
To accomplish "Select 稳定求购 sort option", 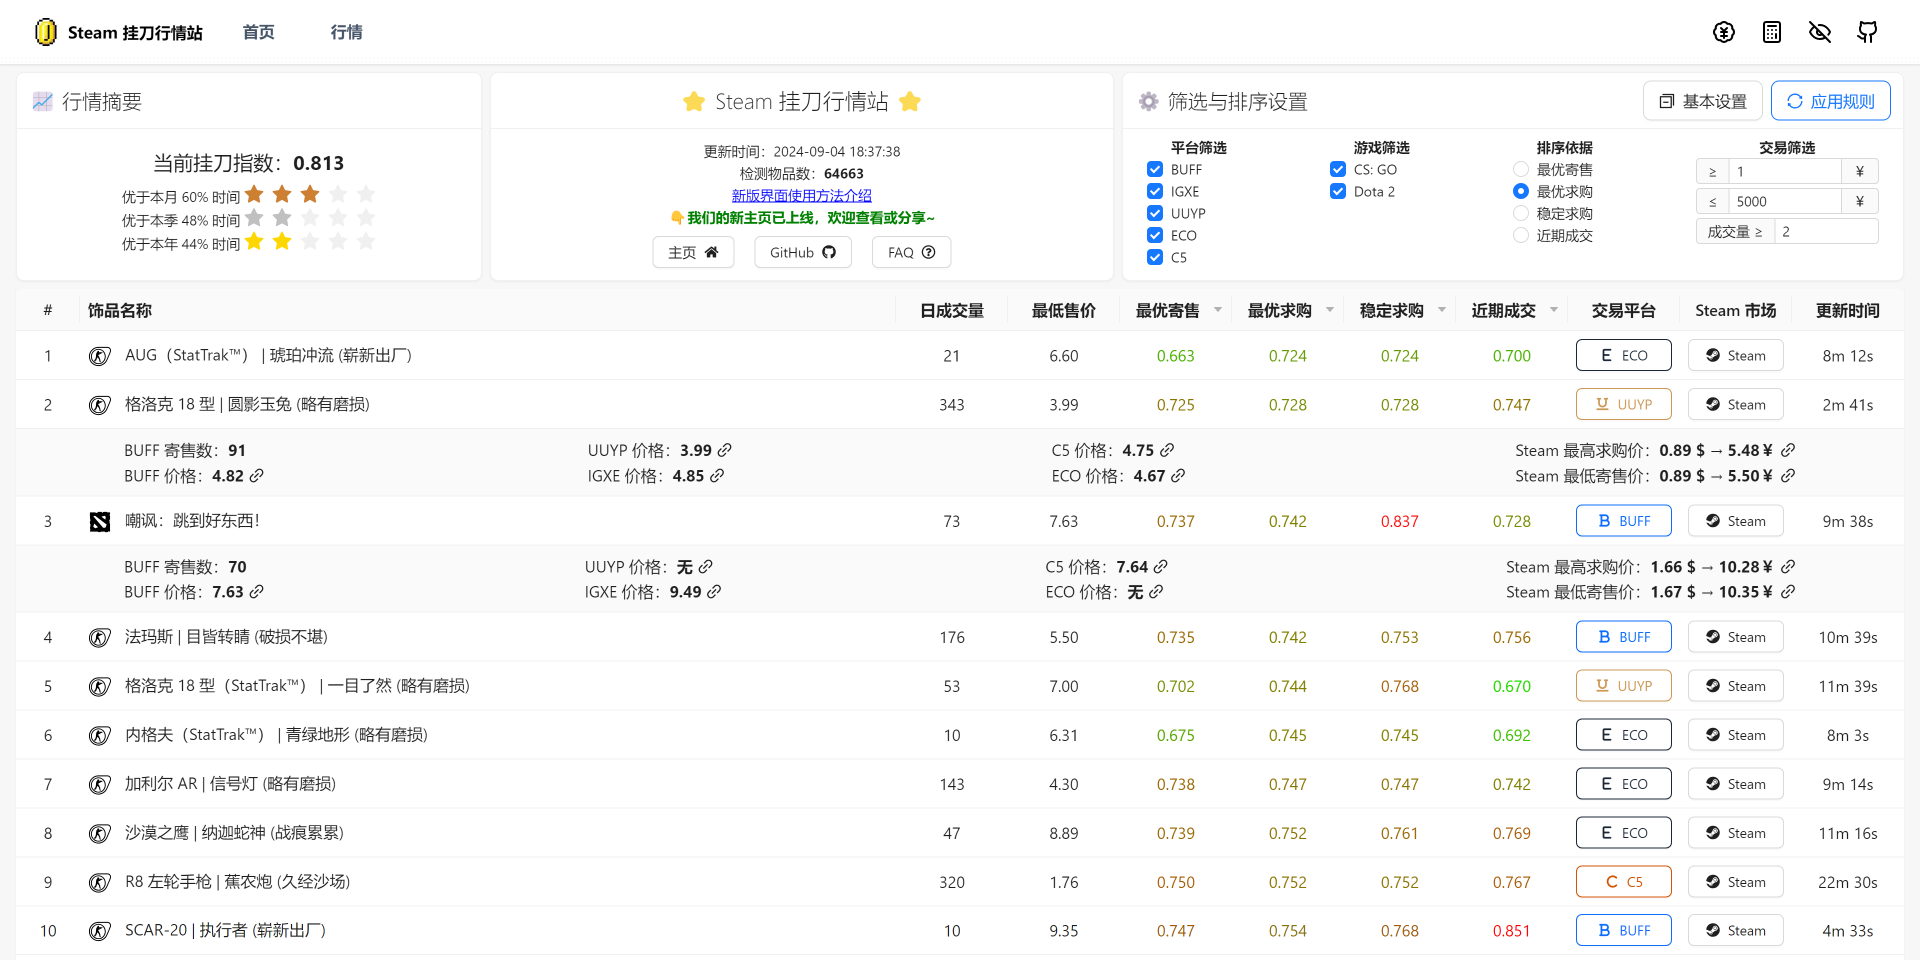I will coord(1521,214).
